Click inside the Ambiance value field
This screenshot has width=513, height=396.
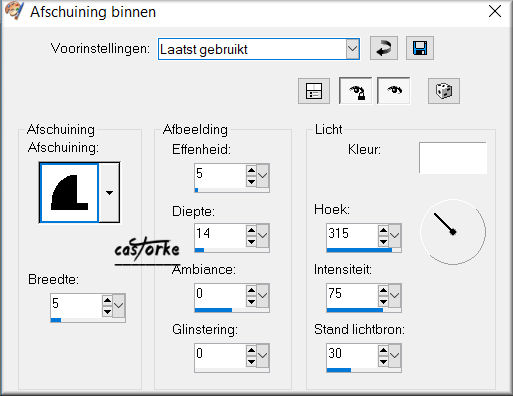pos(220,295)
